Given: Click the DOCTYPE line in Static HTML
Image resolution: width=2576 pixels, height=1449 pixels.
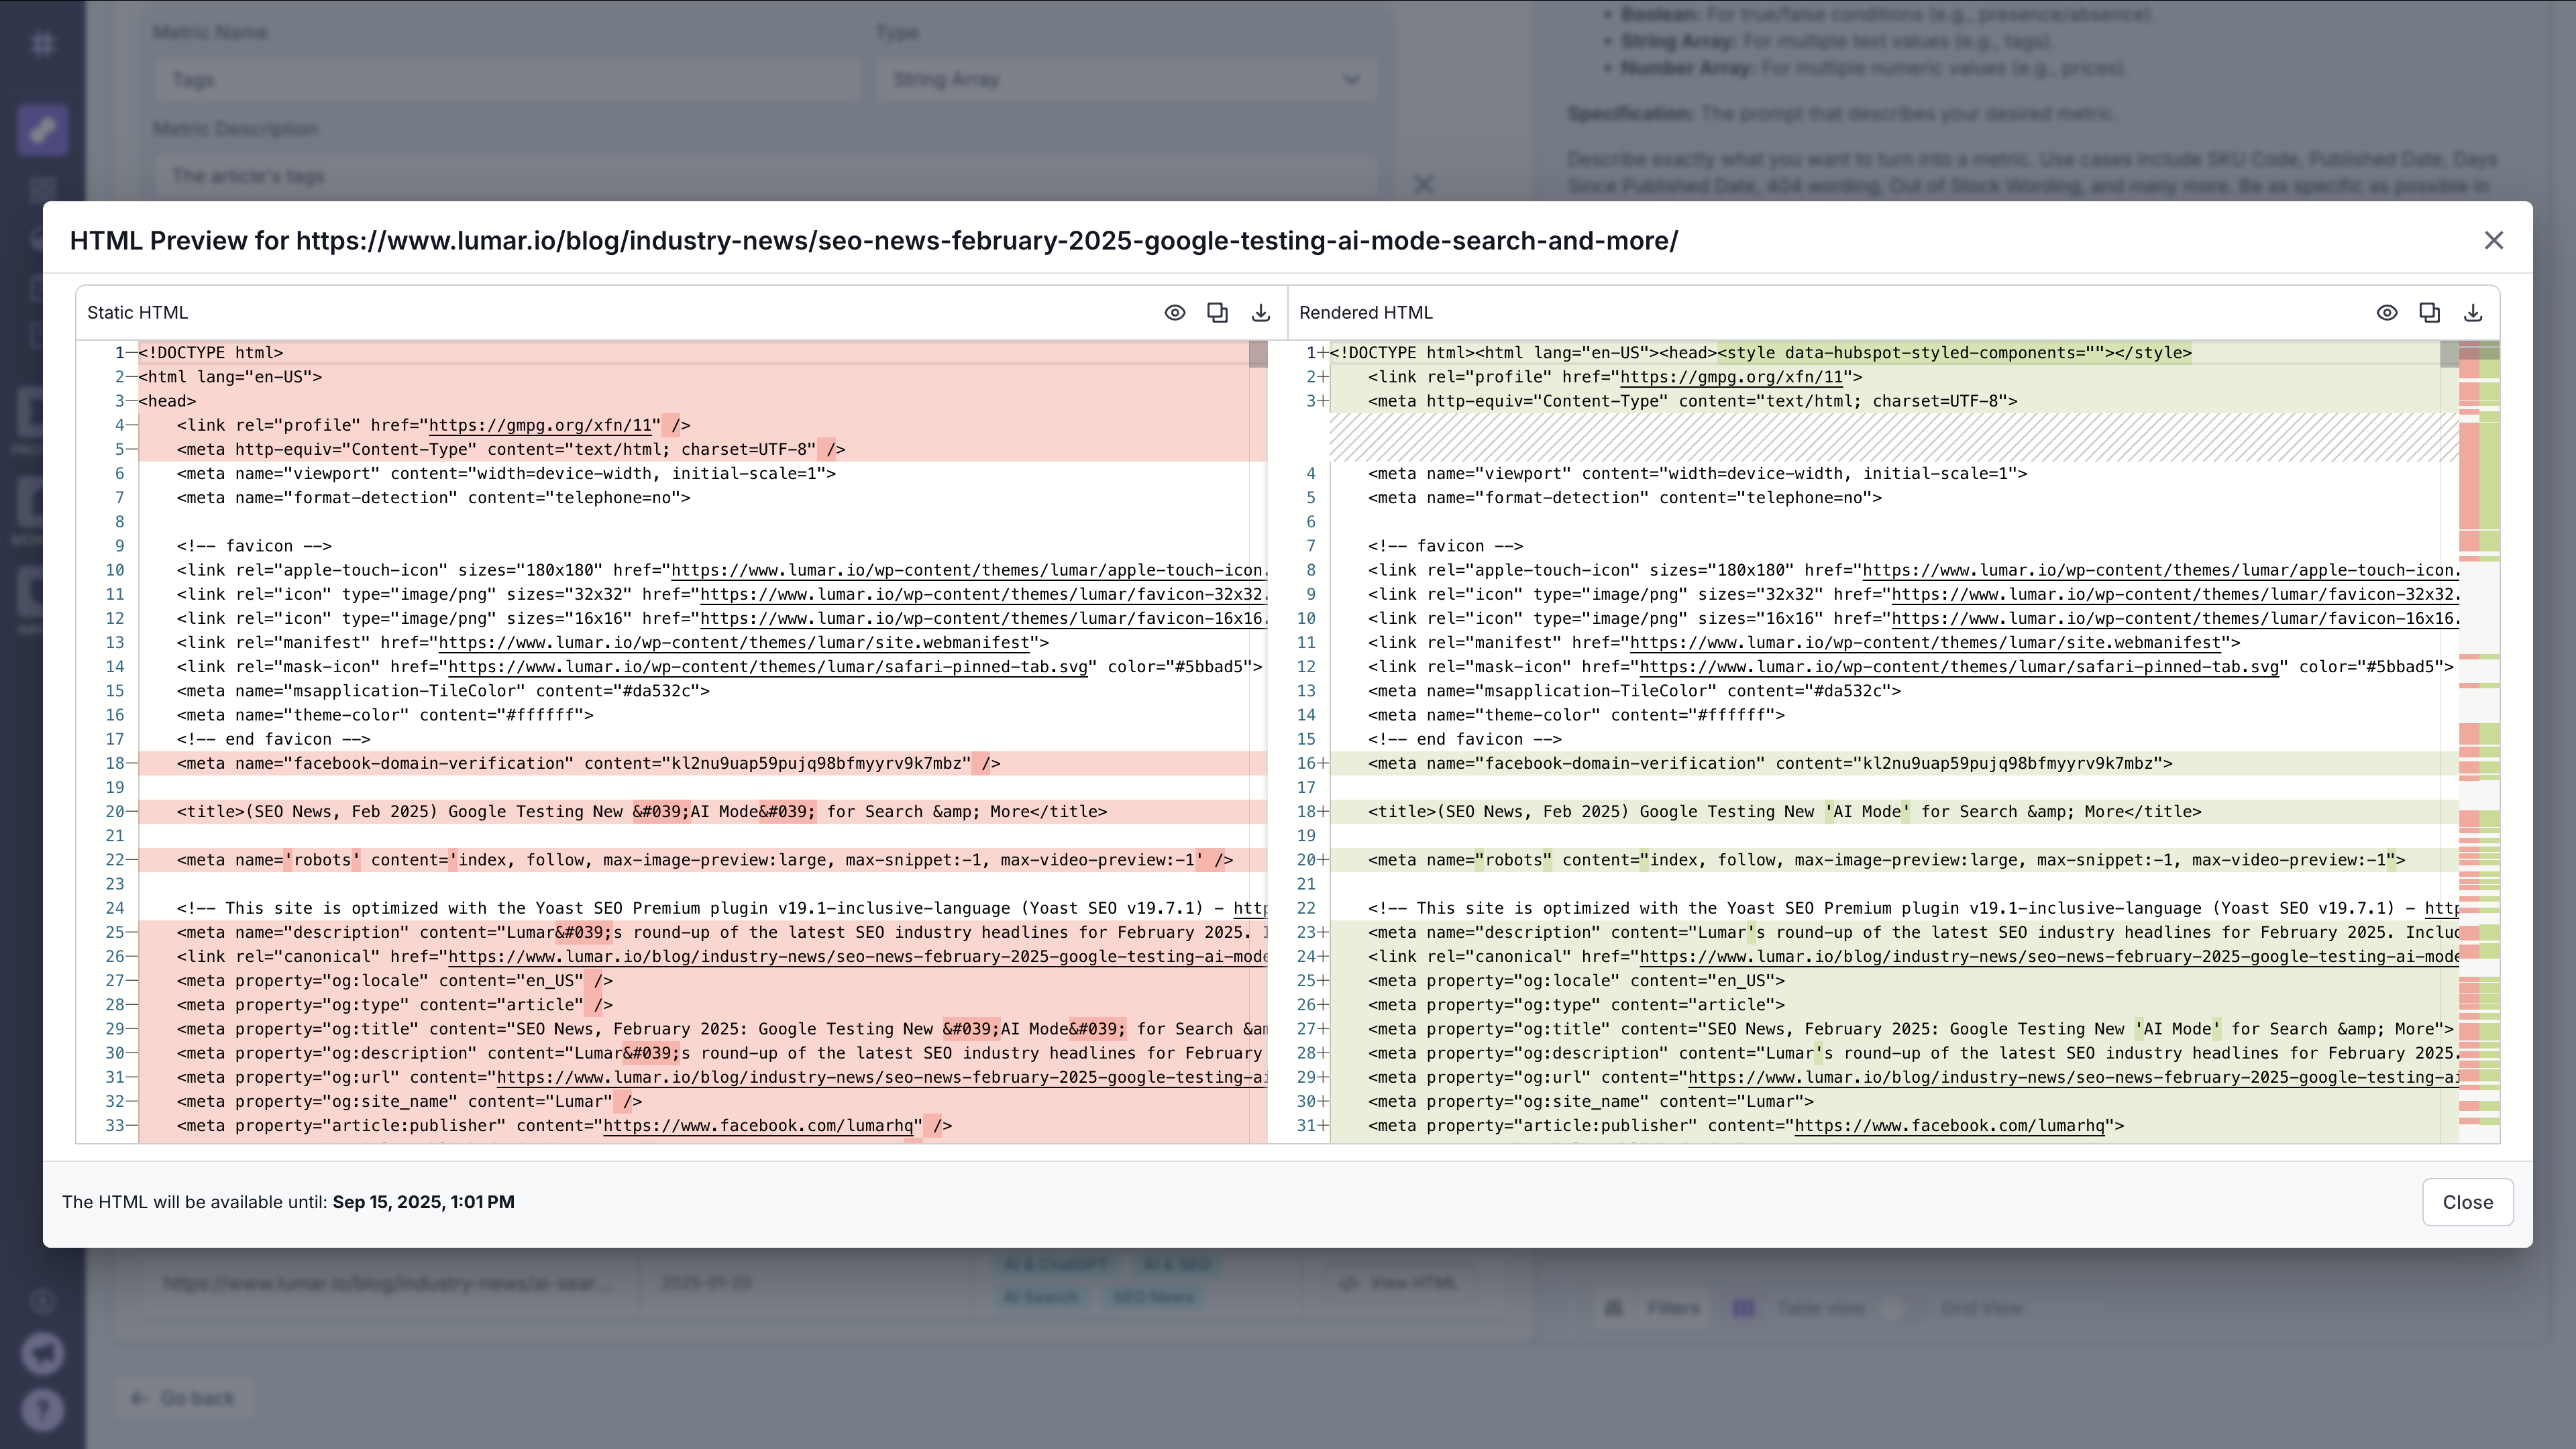Looking at the screenshot, I should tap(211, 353).
